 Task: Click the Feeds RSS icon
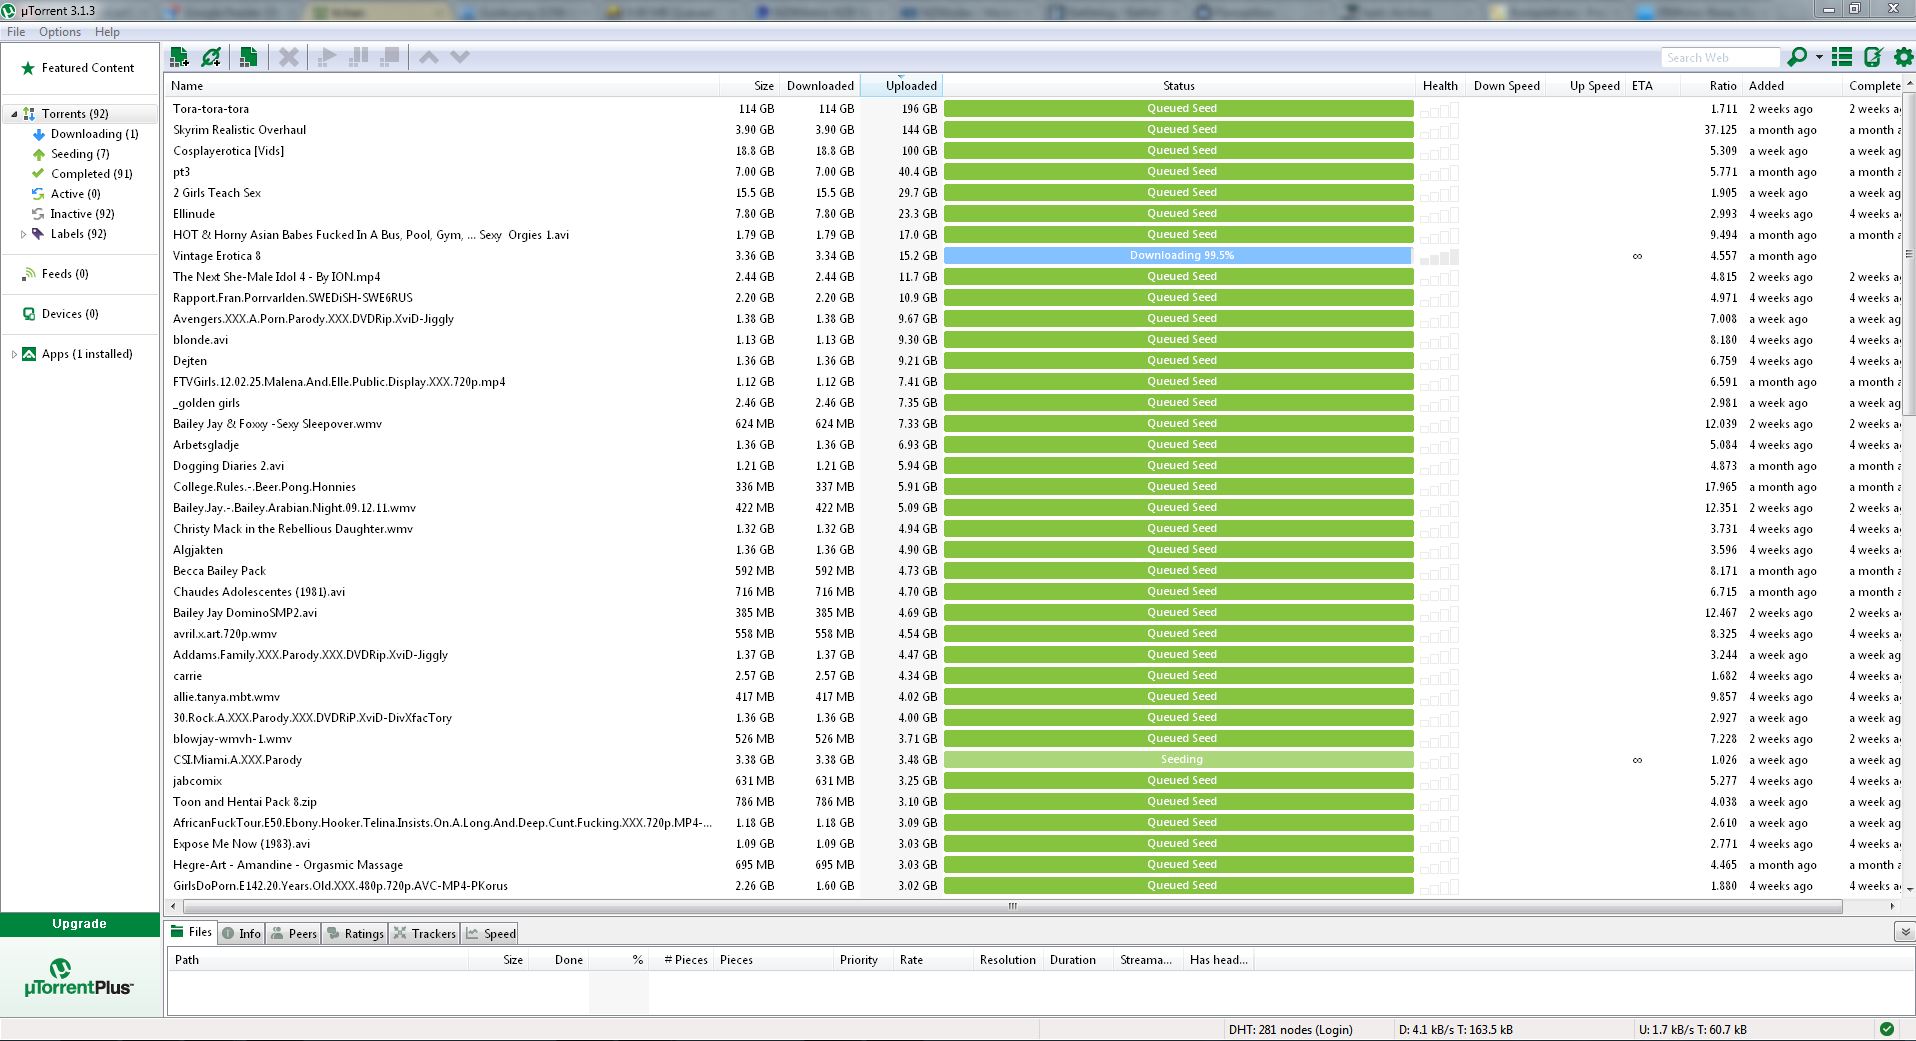[x=29, y=274]
